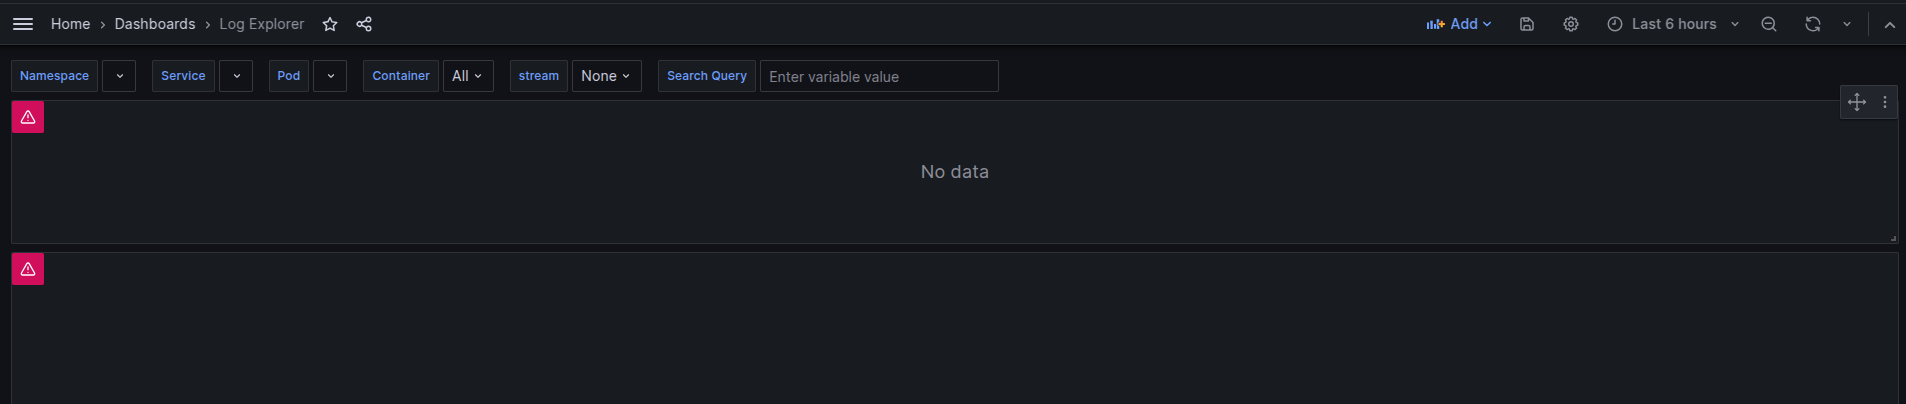Open dashboard settings gear
The image size is (1906, 404).
tap(1571, 24)
